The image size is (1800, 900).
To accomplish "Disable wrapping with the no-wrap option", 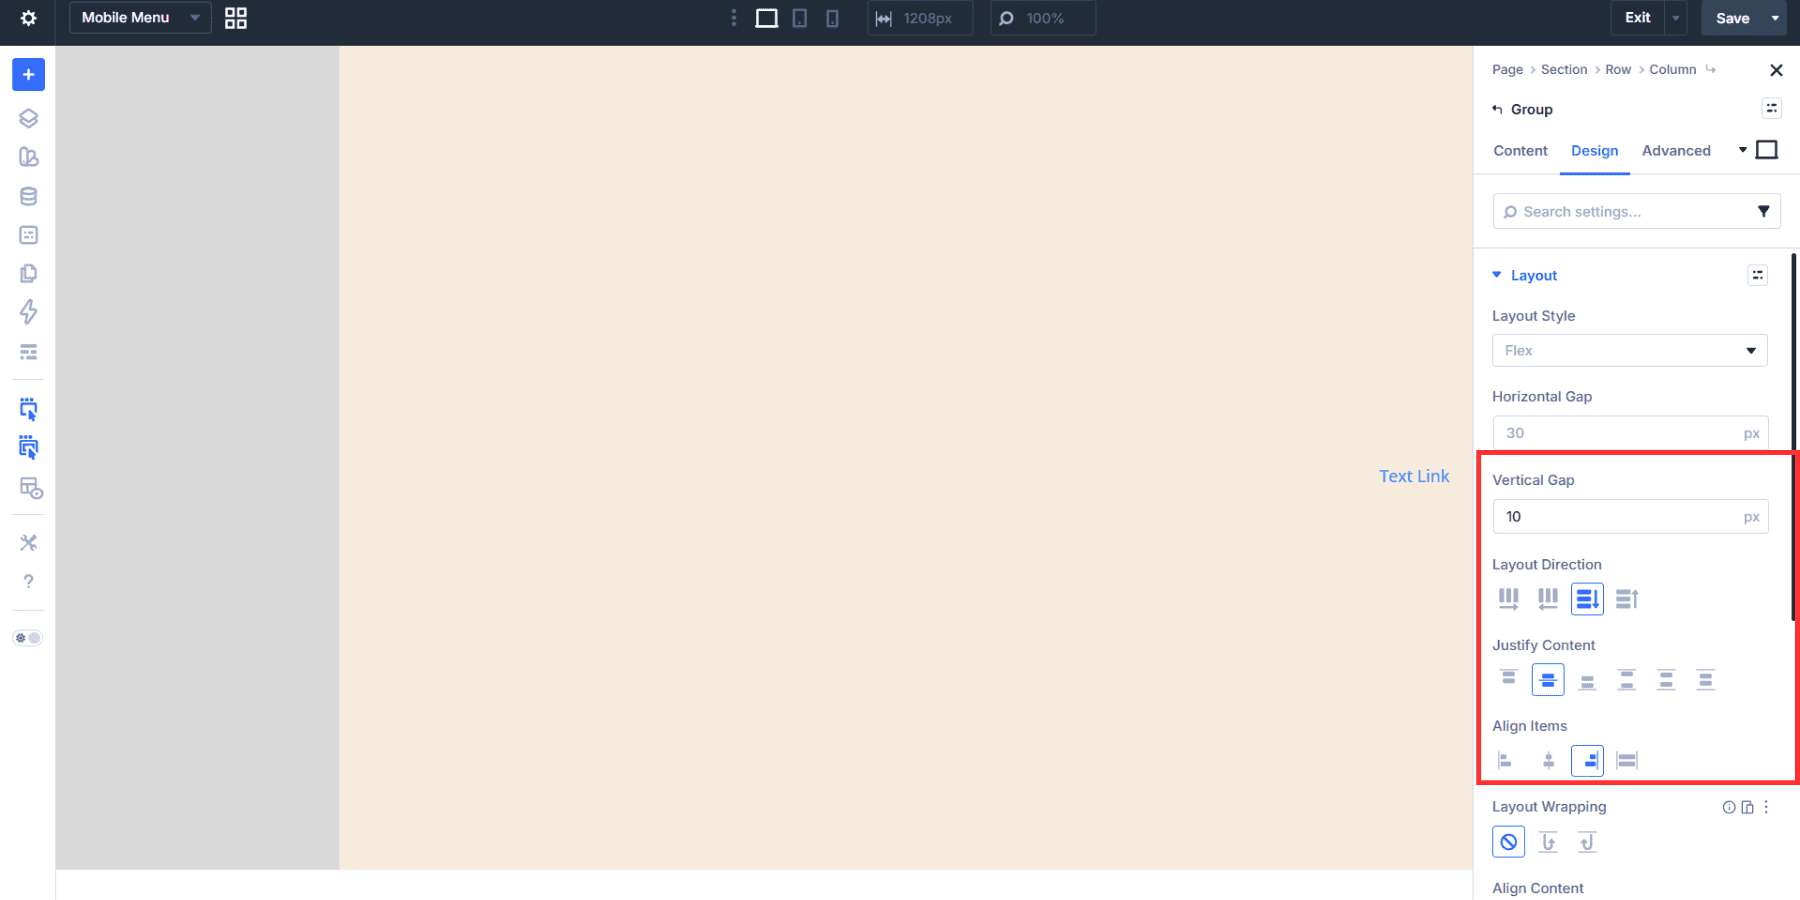I will (x=1507, y=841).
